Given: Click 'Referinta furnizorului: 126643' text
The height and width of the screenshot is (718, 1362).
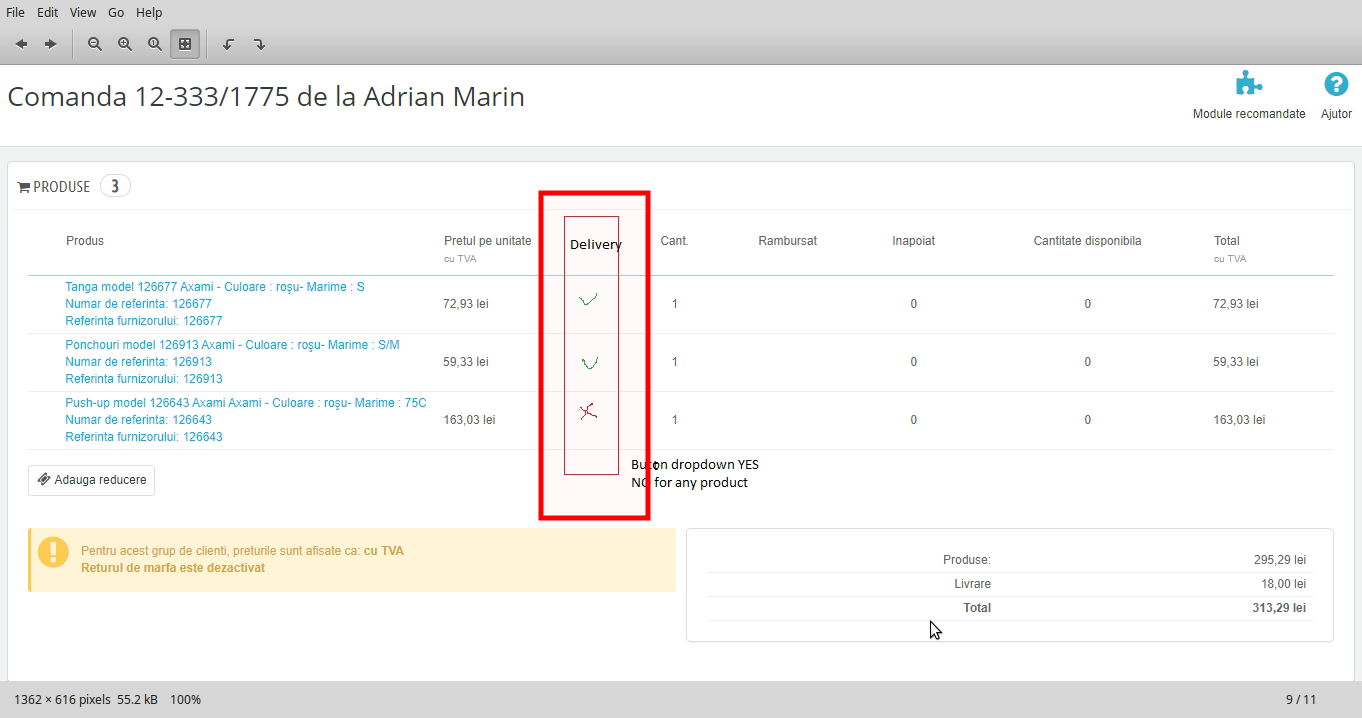Looking at the screenshot, I should coord(144,437).
